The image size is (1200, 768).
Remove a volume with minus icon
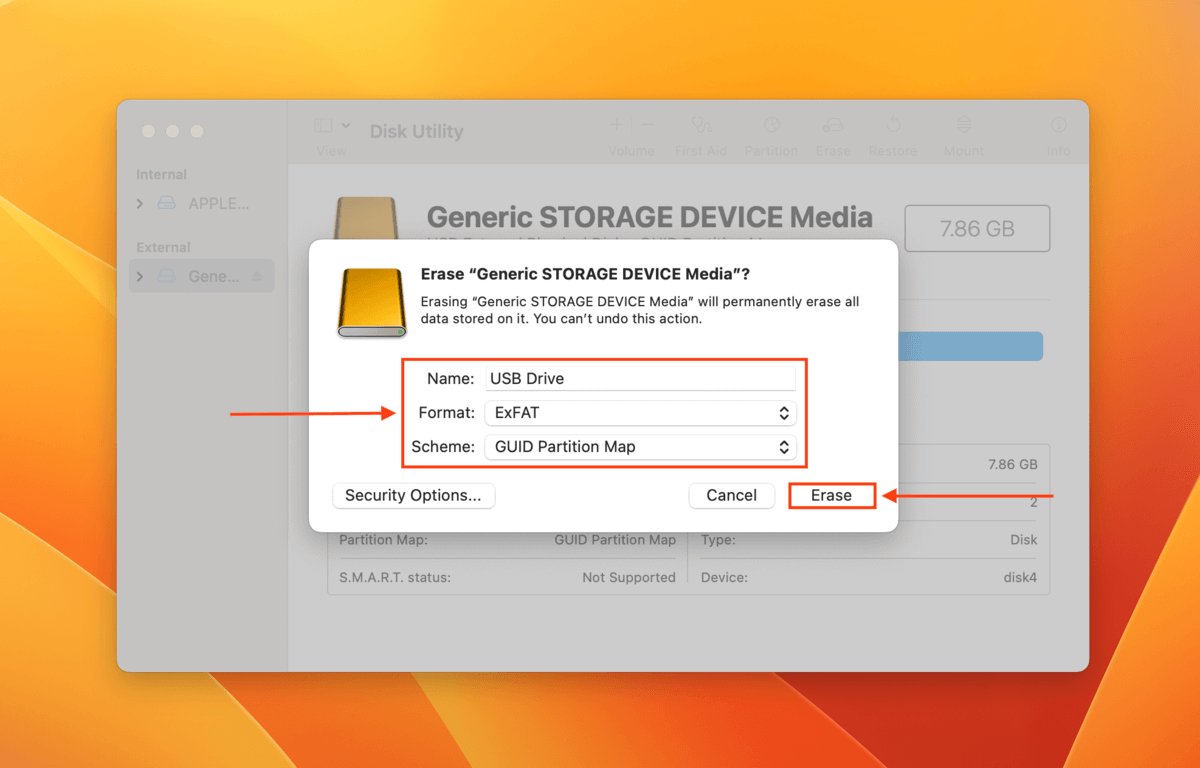point(647,125)
